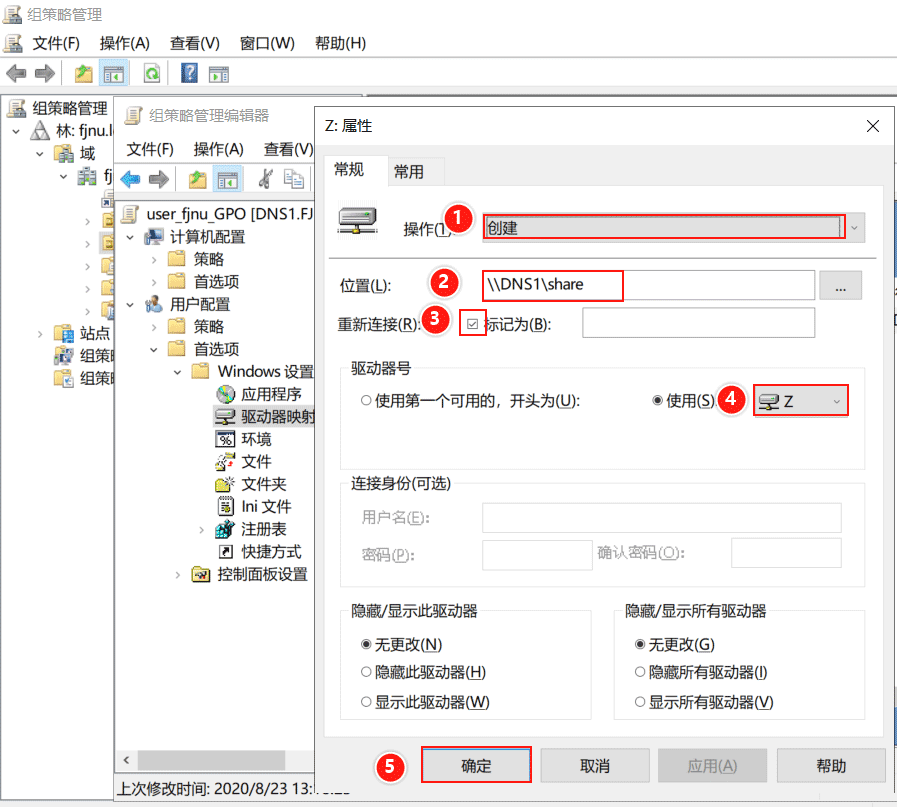897x807 pixels.
Task: Toggle show/hide console tree icon in main toolbar
Action: pyautogui.click(x=113, y=74)
